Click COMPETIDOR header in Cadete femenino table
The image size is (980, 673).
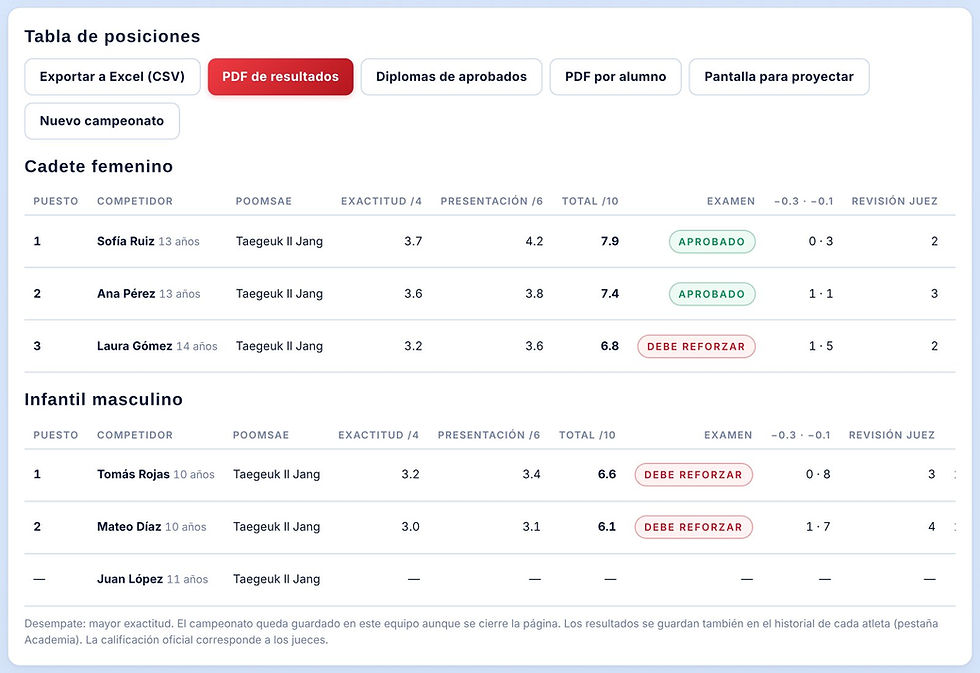(x=135, y=201)
